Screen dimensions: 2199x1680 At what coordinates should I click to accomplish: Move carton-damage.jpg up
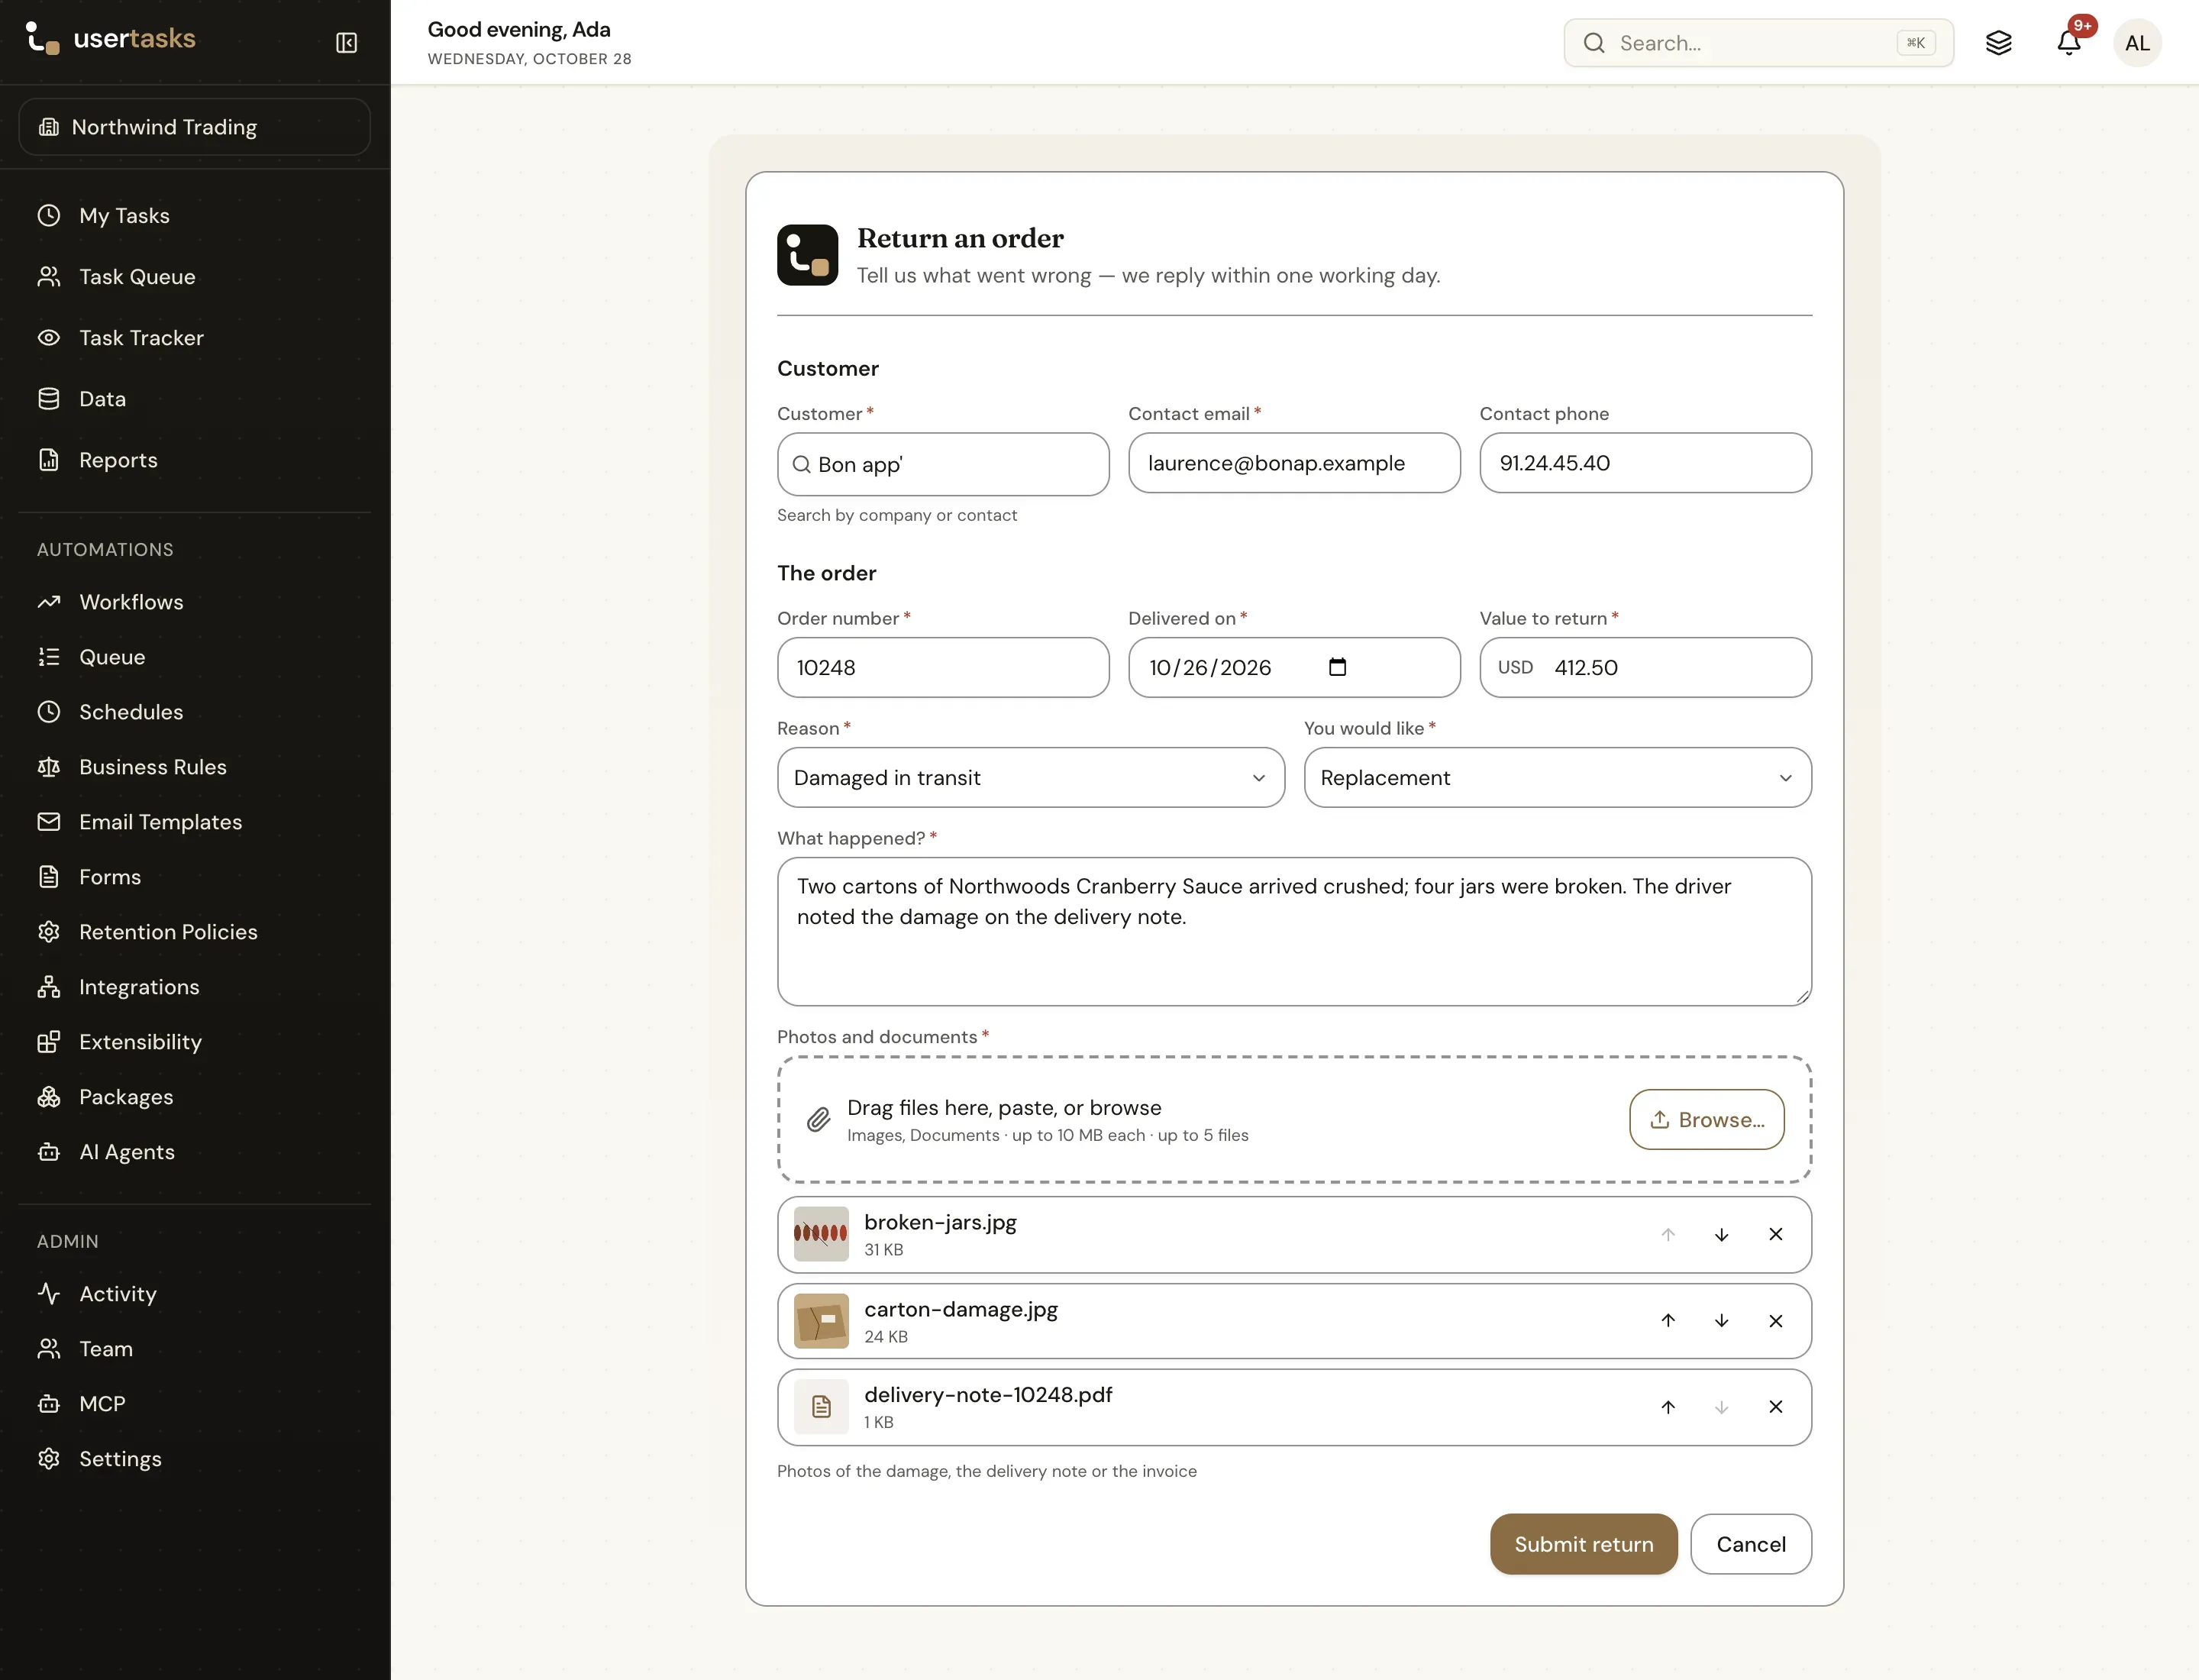(1667, 1320)
